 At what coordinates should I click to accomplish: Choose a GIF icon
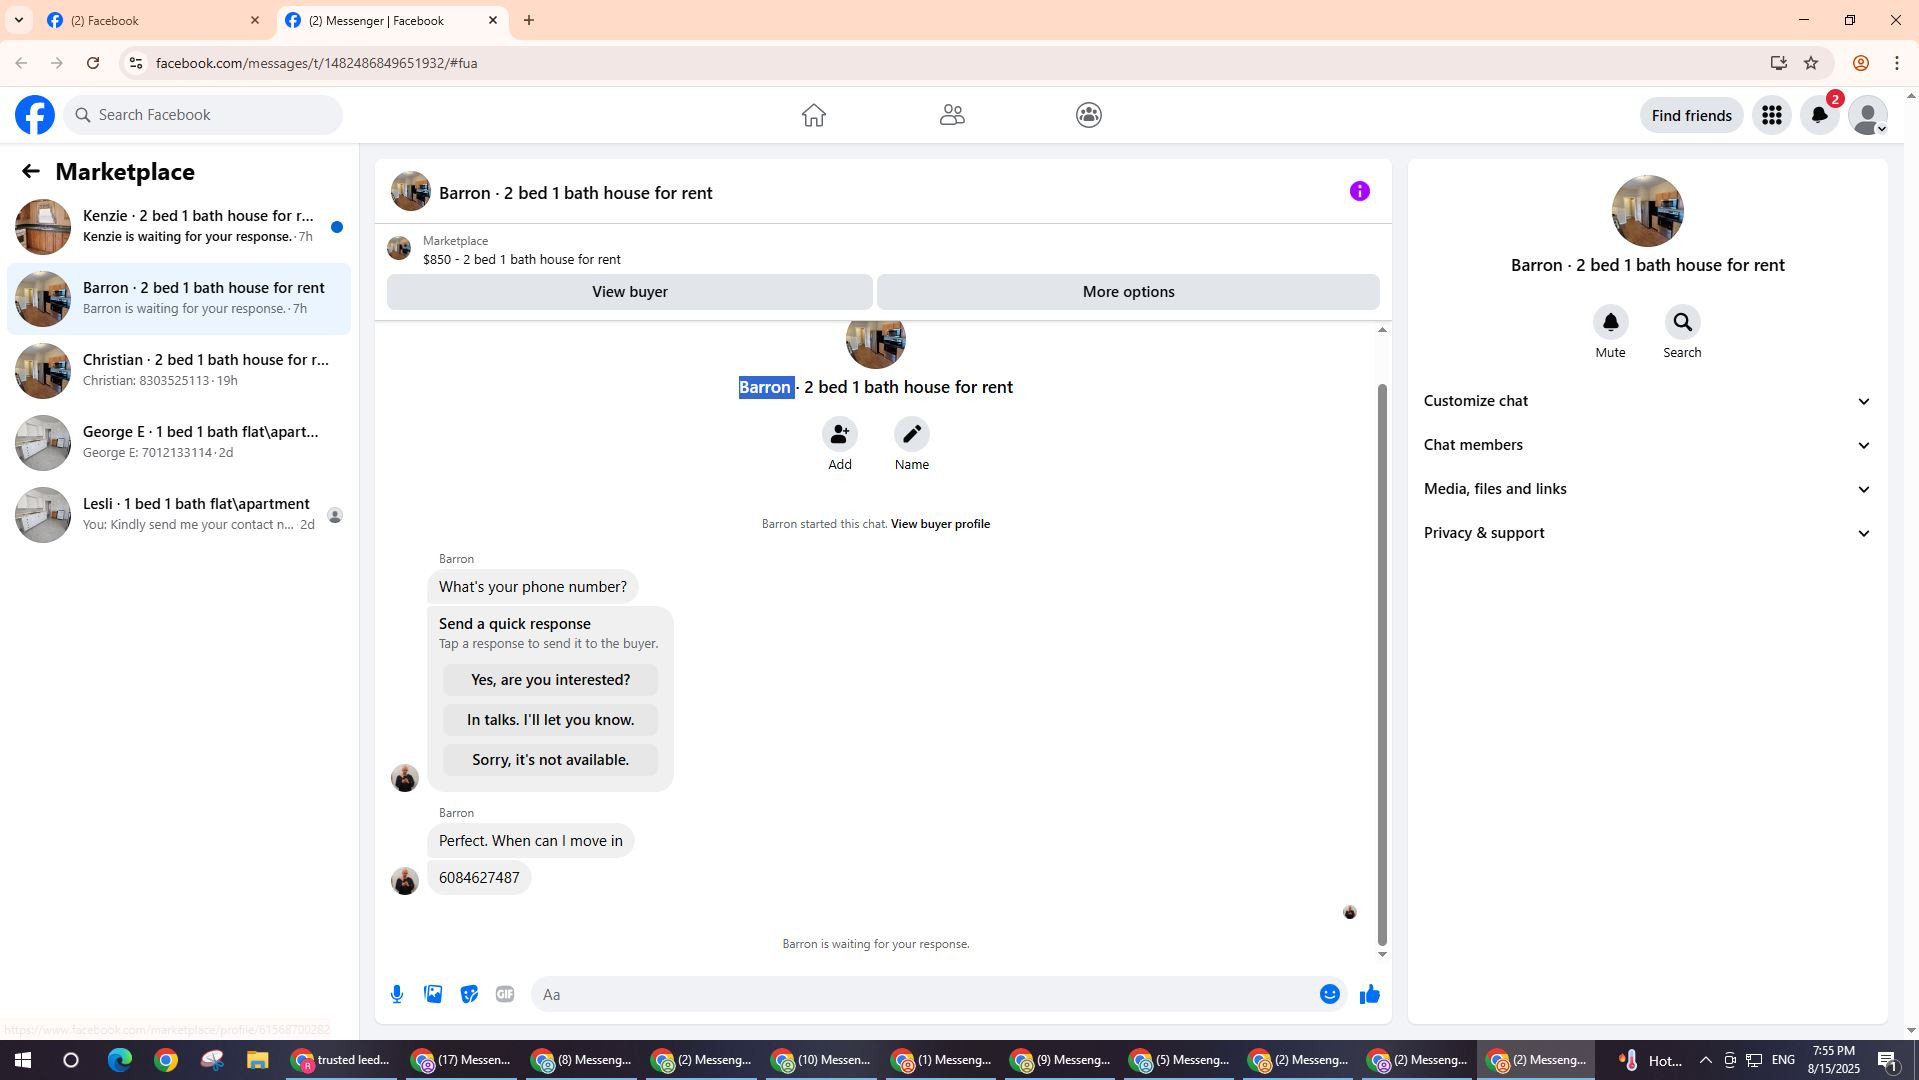505,994
